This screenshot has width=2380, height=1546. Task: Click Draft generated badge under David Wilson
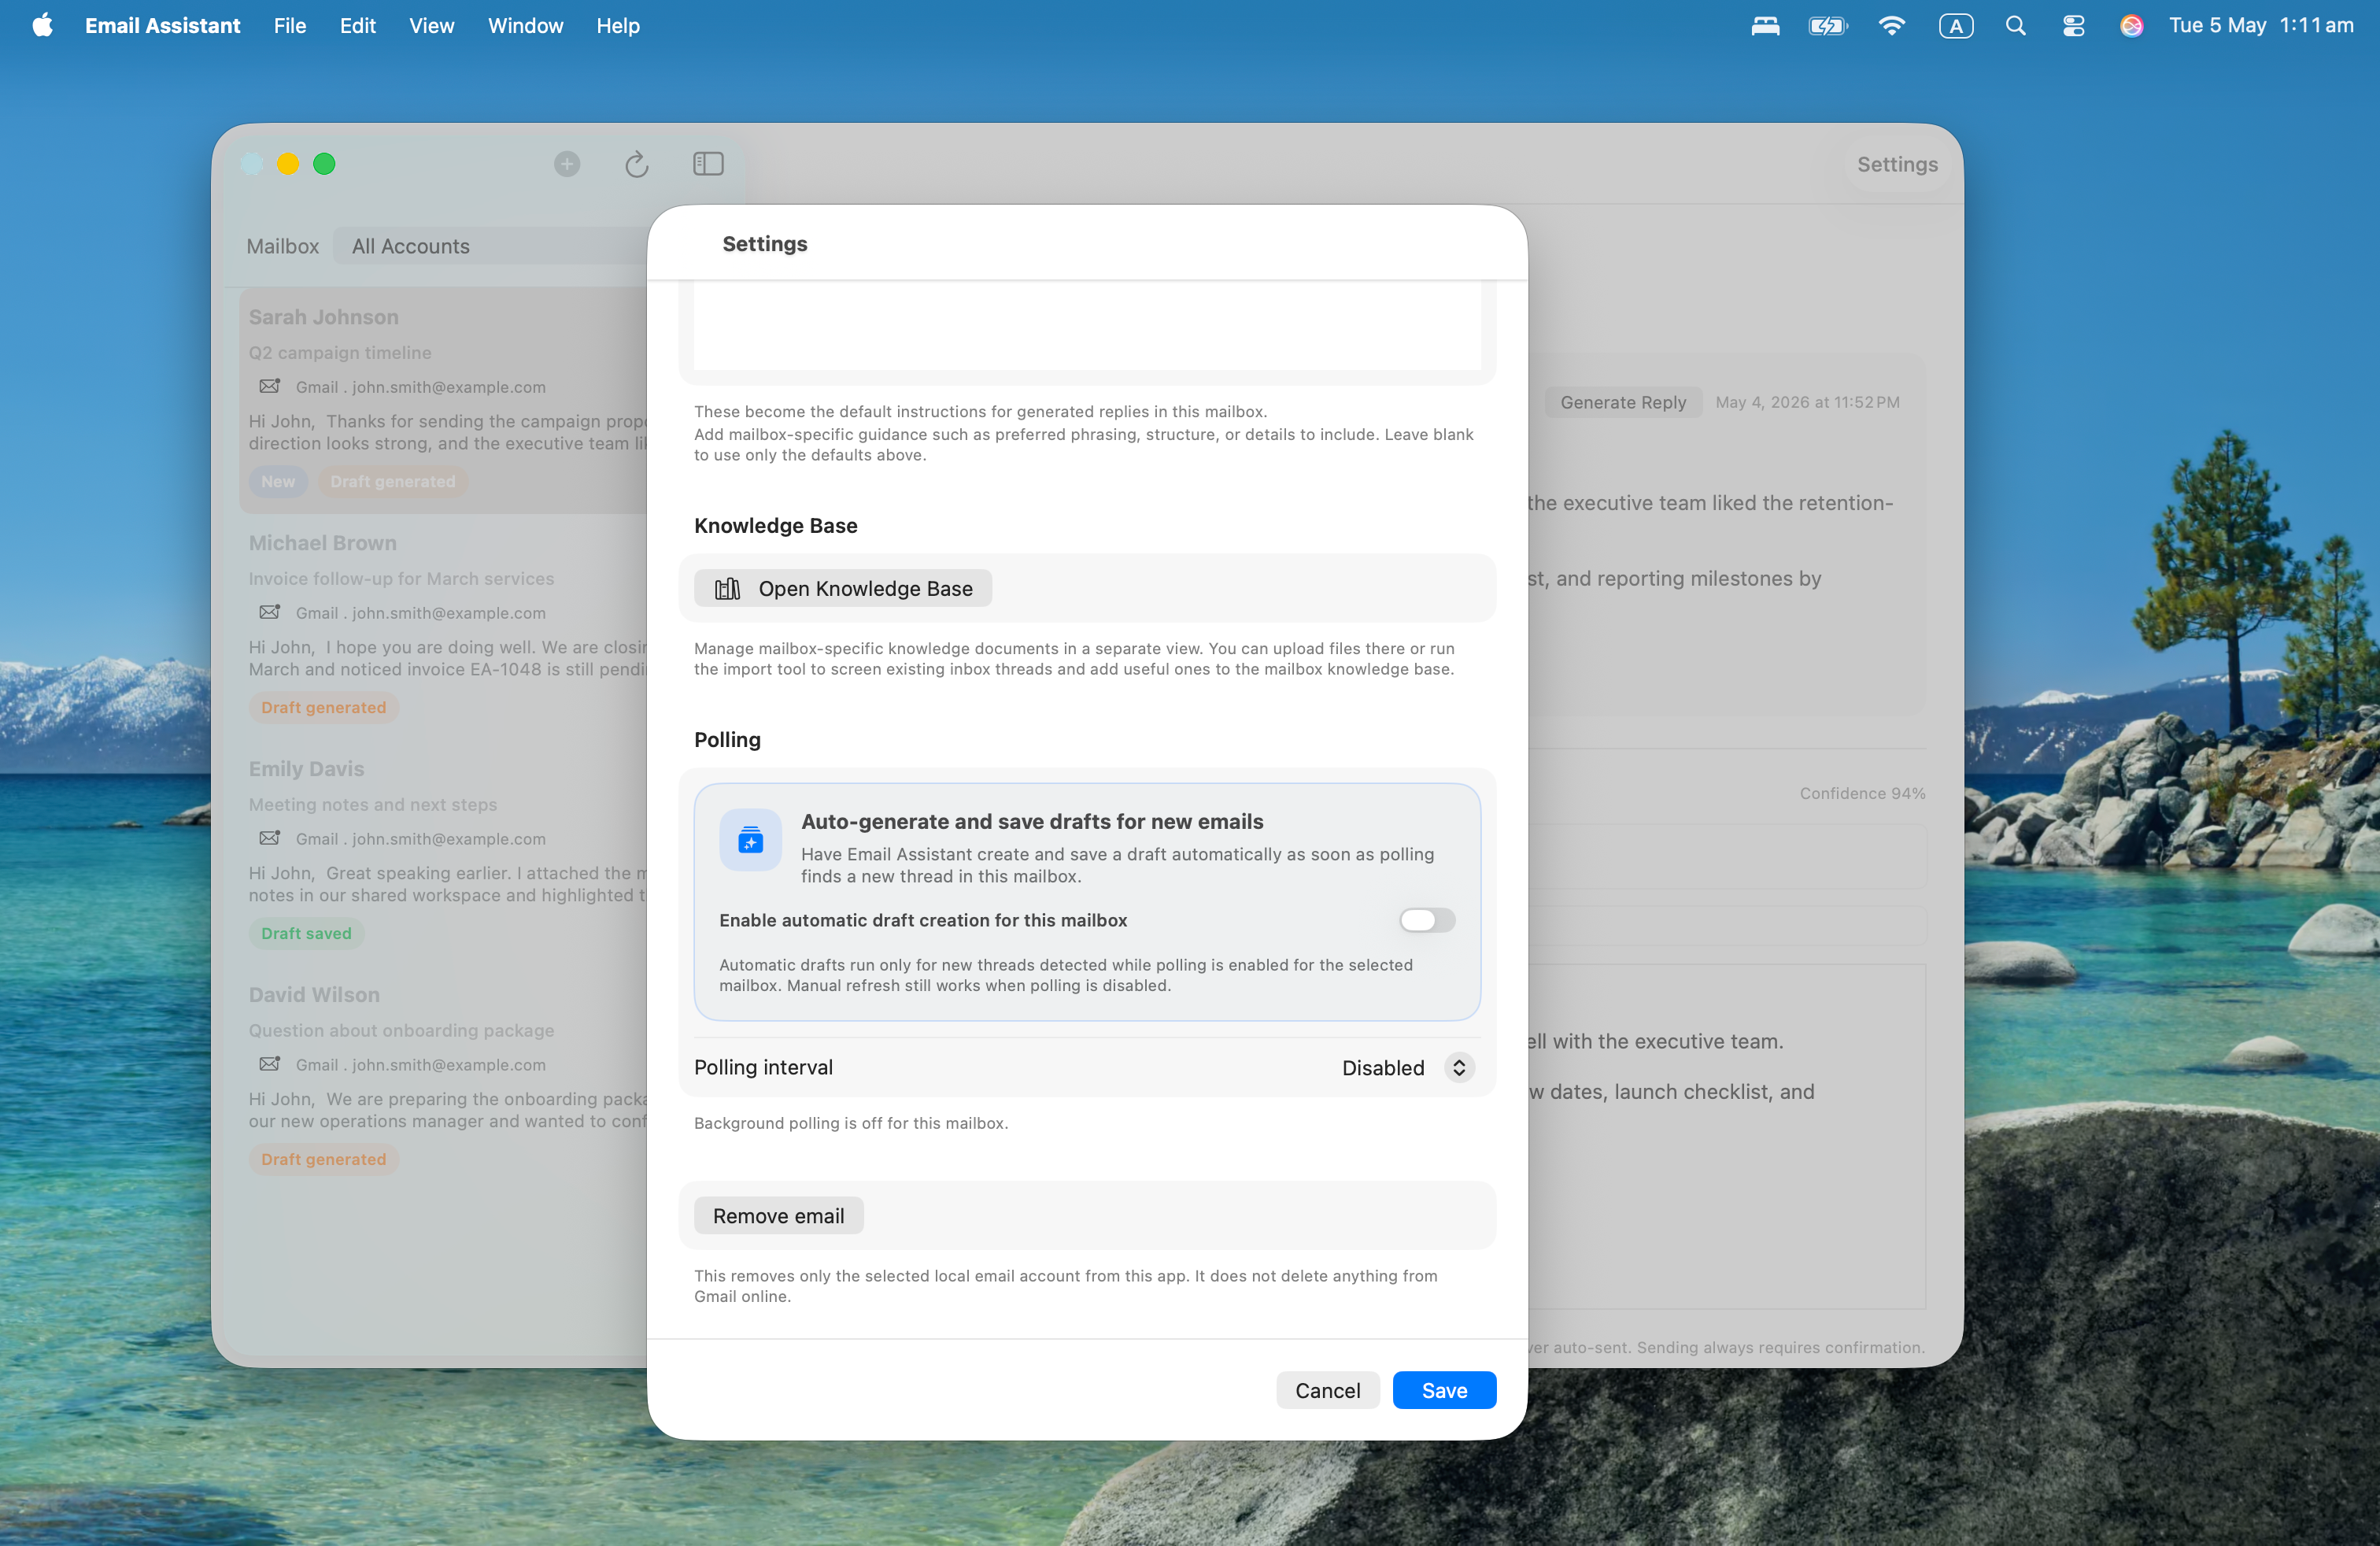coord(323,1160)
